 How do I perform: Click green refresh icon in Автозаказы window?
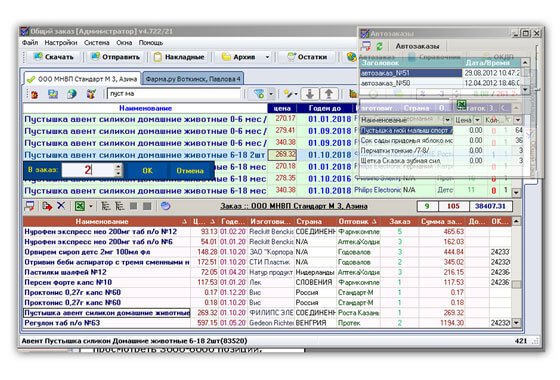click(x=379, y=46)
